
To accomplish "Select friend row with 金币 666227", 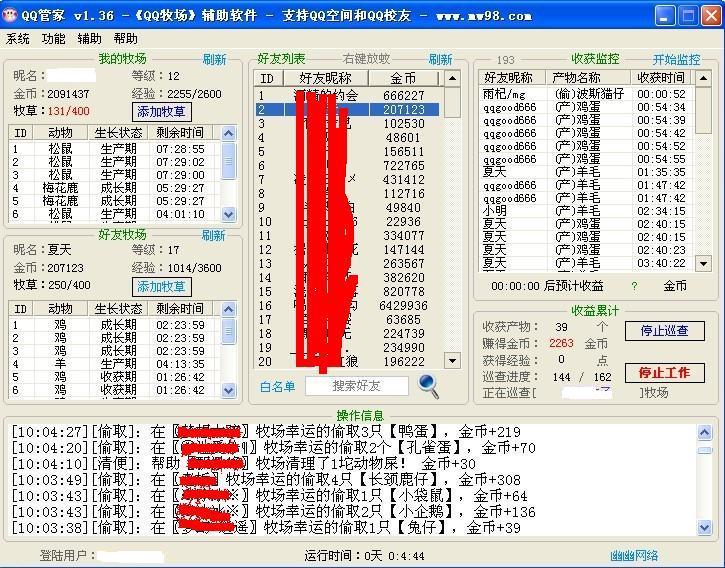I will (x=347, y=96).
